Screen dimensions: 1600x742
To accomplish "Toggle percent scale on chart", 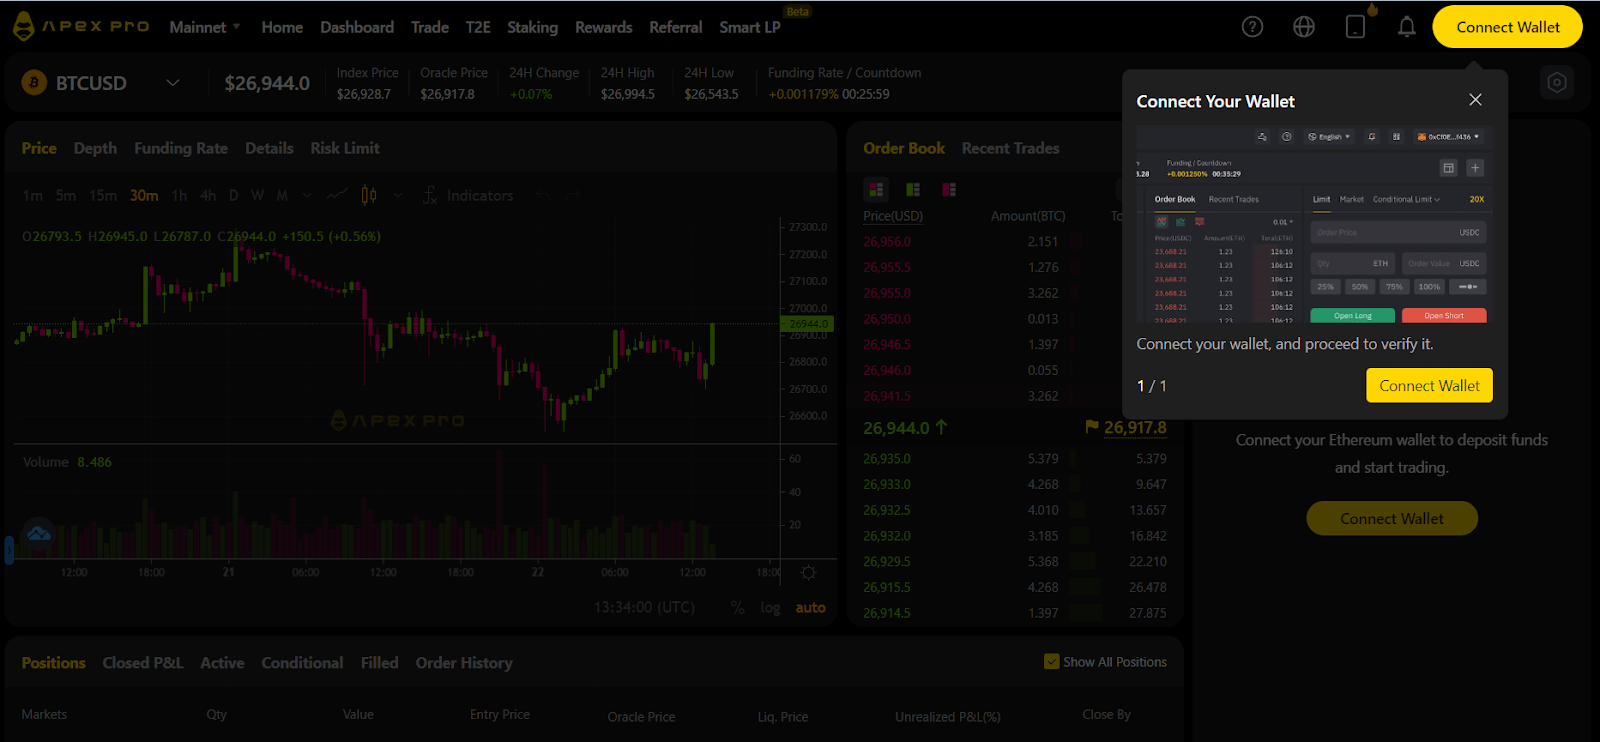I will (x=737, y=607).
